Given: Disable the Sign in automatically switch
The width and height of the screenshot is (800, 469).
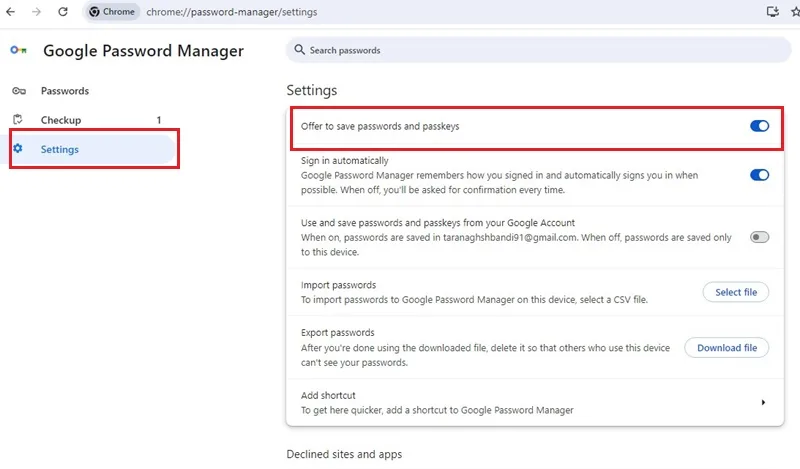Looking at the screenshot, I should tap(759, 175).
